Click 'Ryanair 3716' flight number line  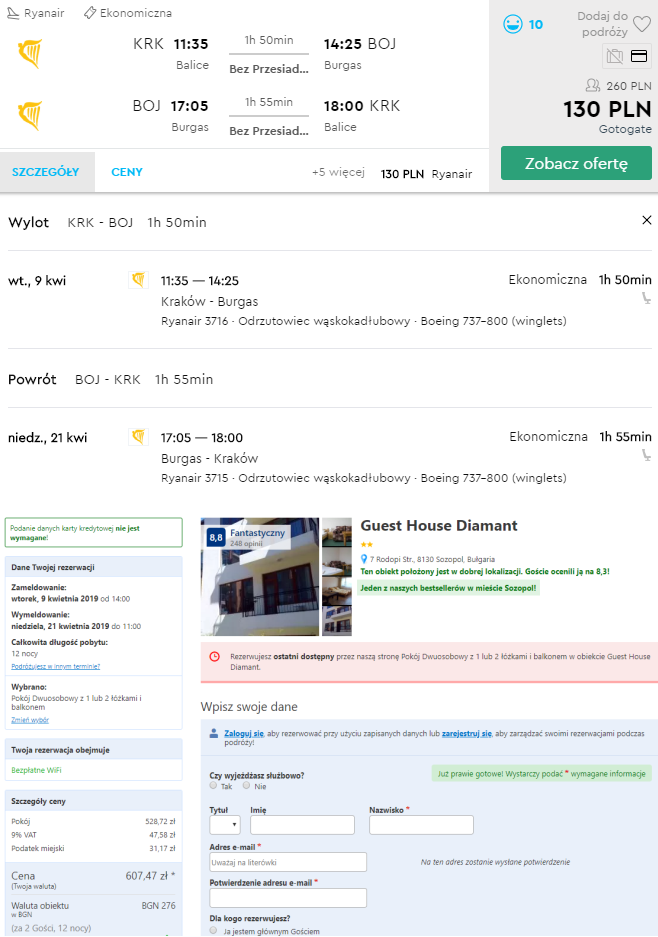(363, 321)
